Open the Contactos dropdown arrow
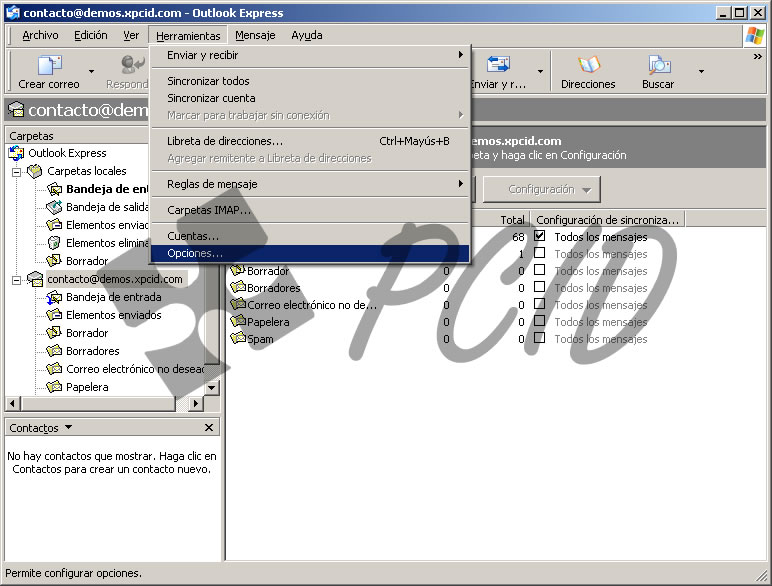 [x=68, y=427]
